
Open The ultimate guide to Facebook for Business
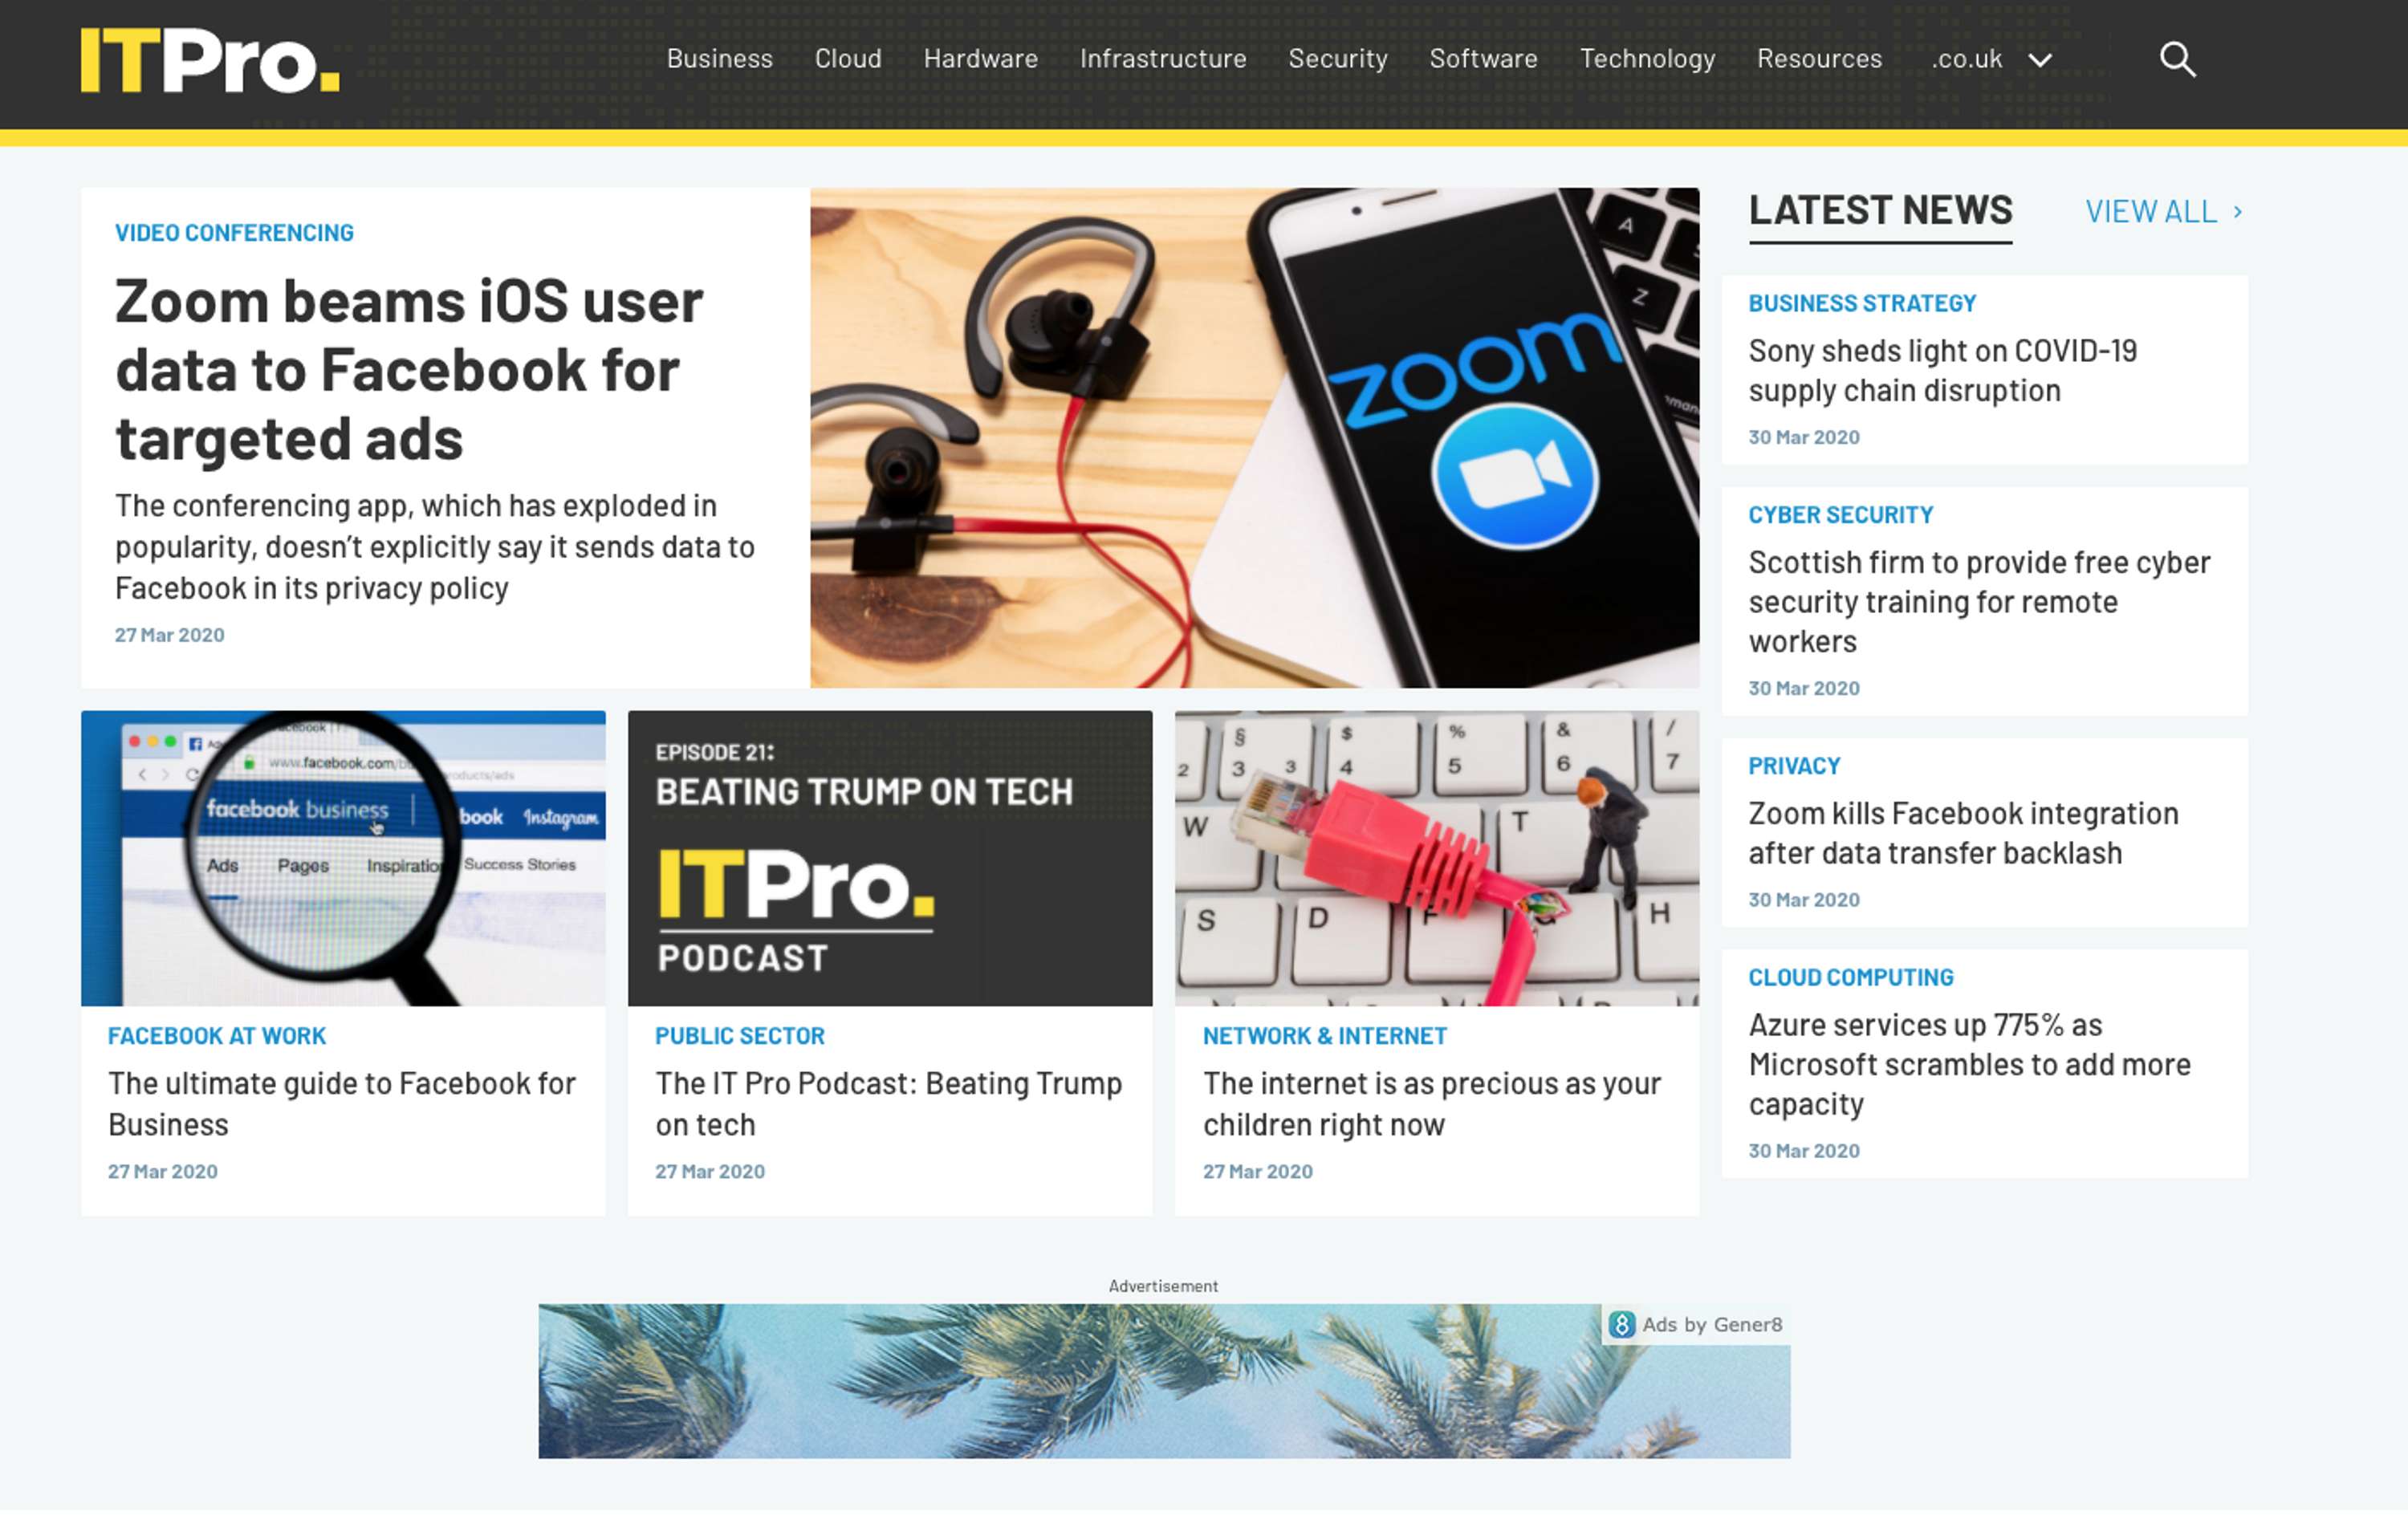[x=342, y=1103]
